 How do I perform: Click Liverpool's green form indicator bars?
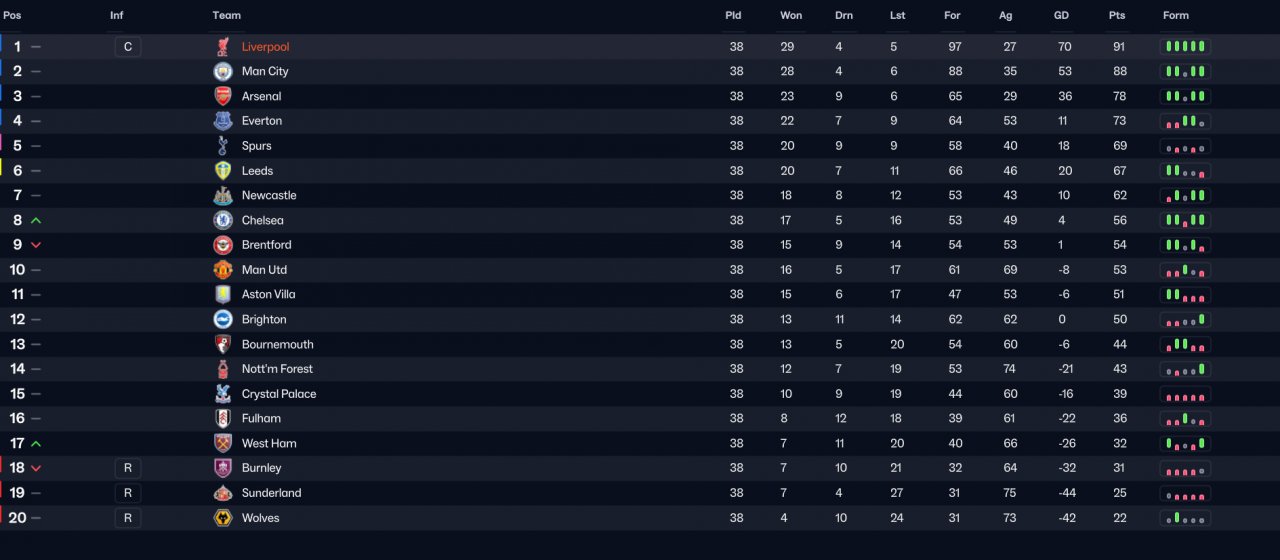click(x=1185, y=46)
